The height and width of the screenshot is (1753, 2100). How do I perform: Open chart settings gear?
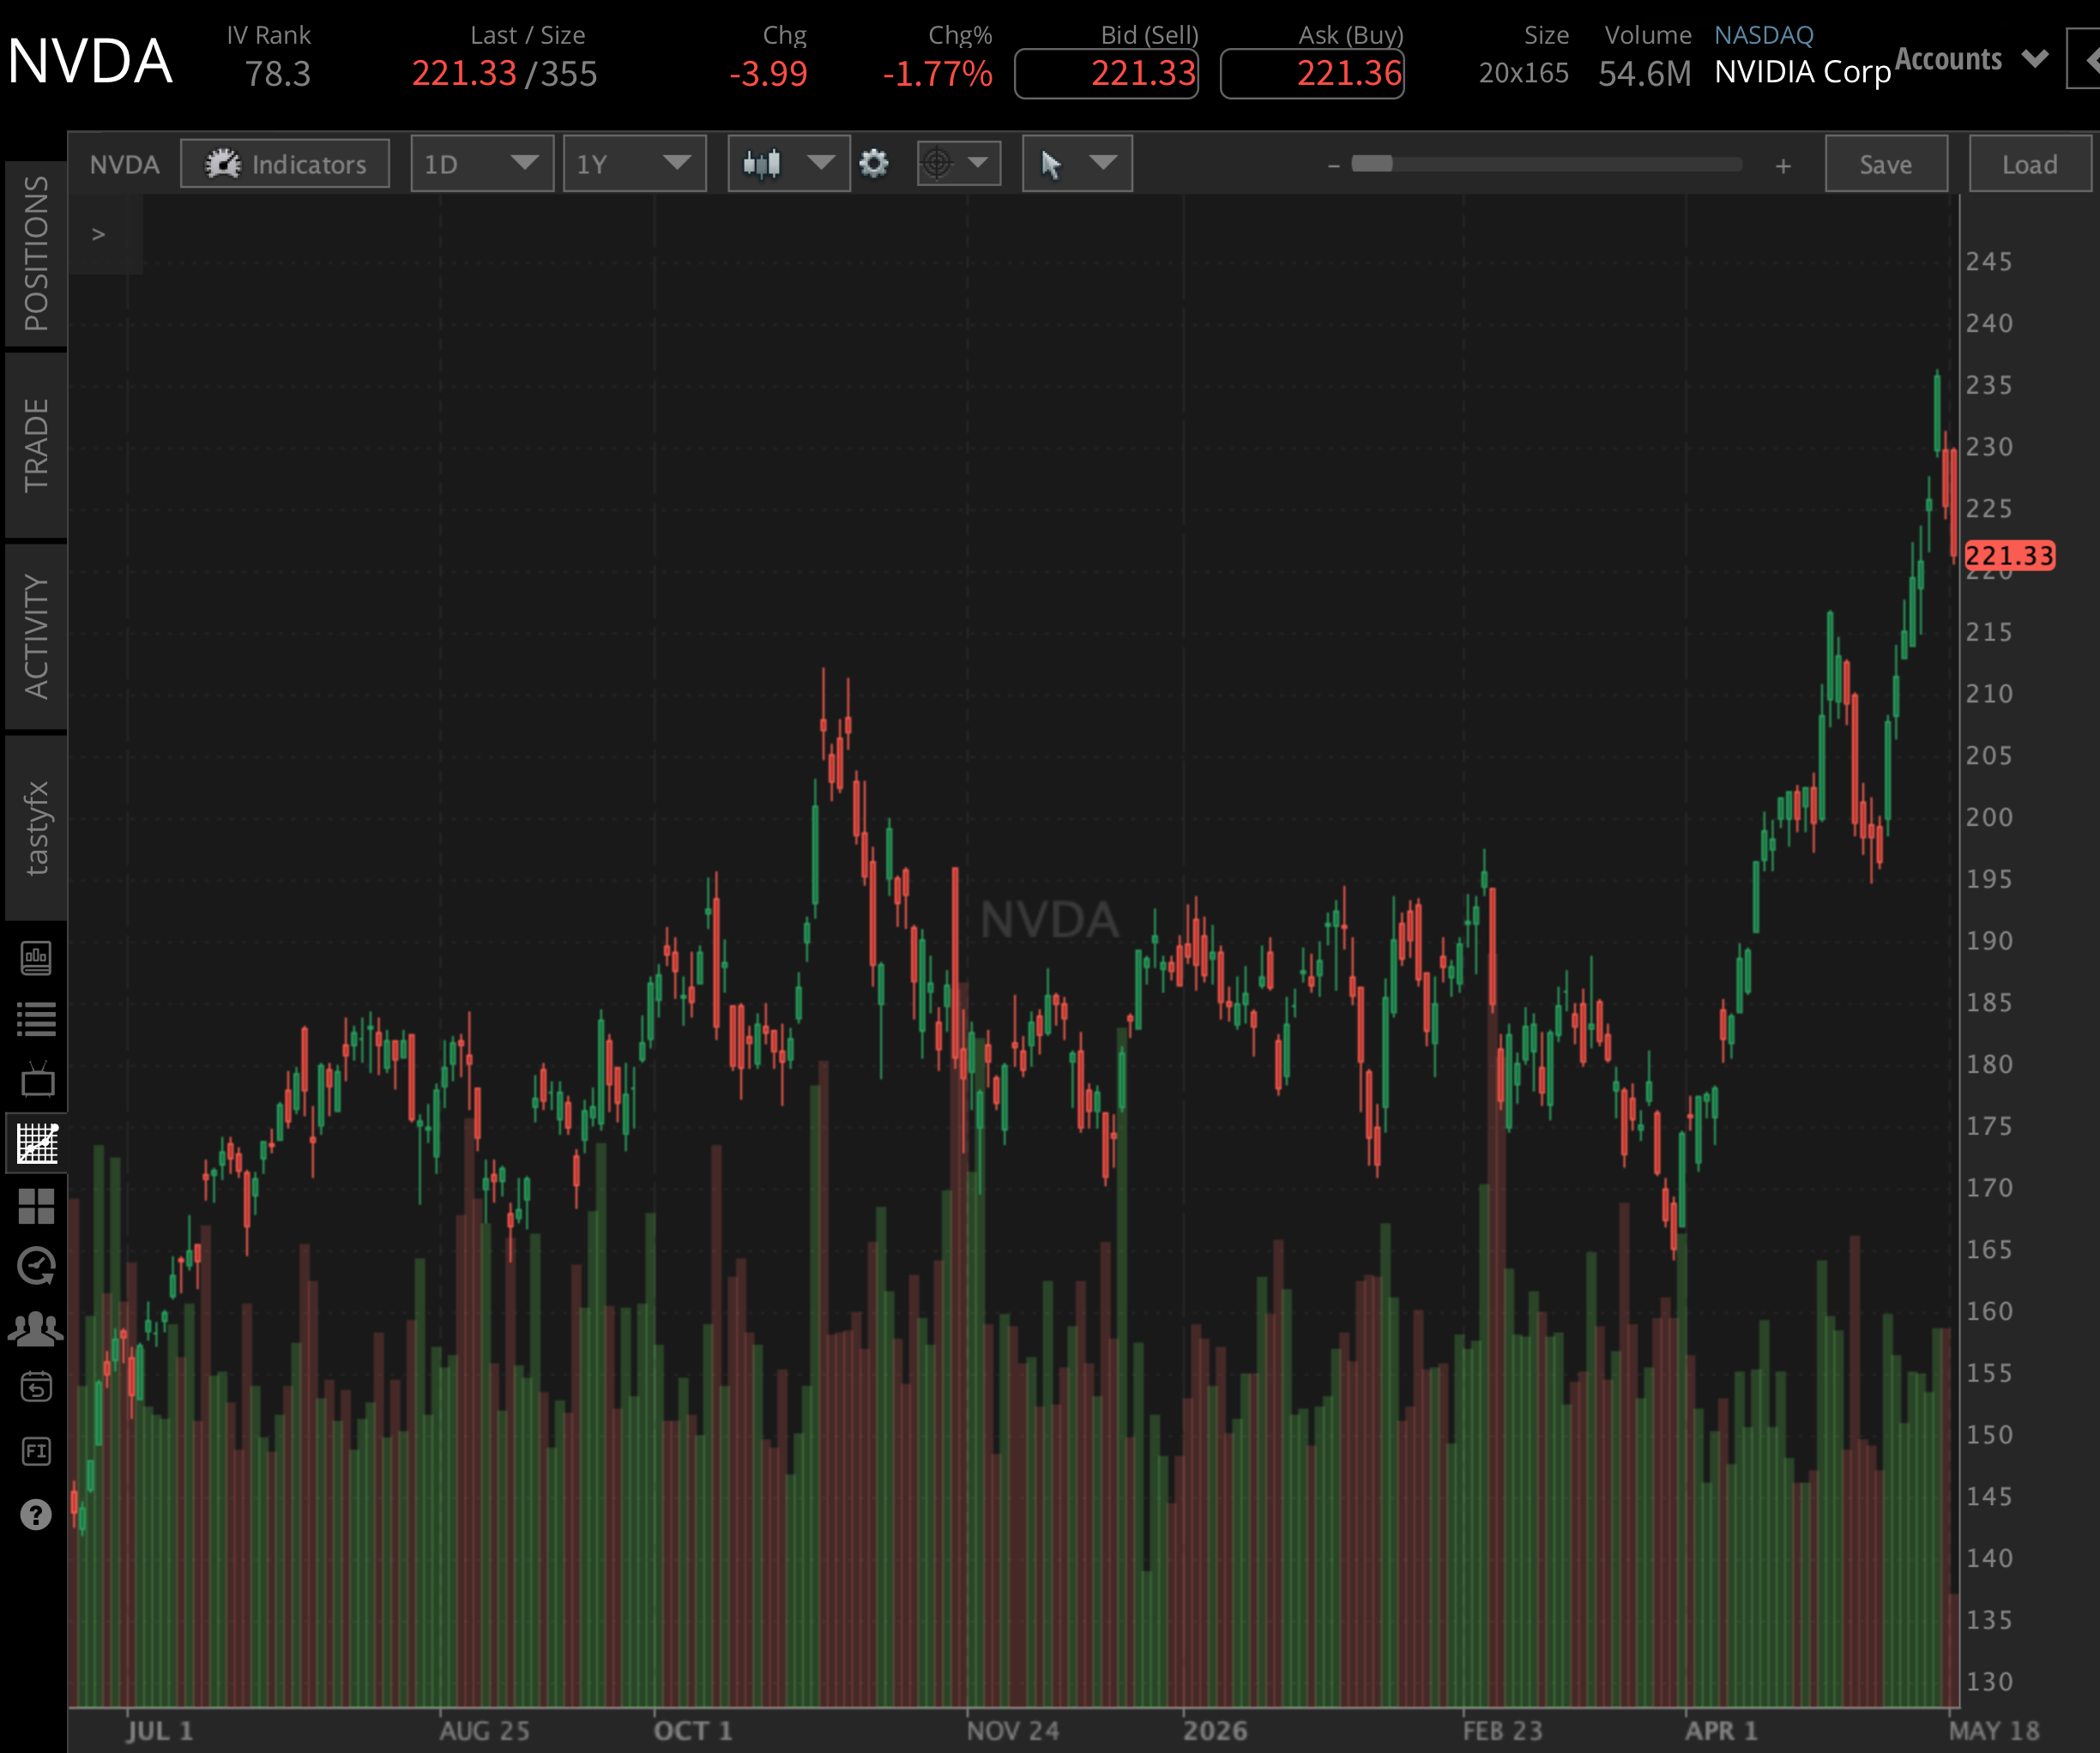(874, 163)
